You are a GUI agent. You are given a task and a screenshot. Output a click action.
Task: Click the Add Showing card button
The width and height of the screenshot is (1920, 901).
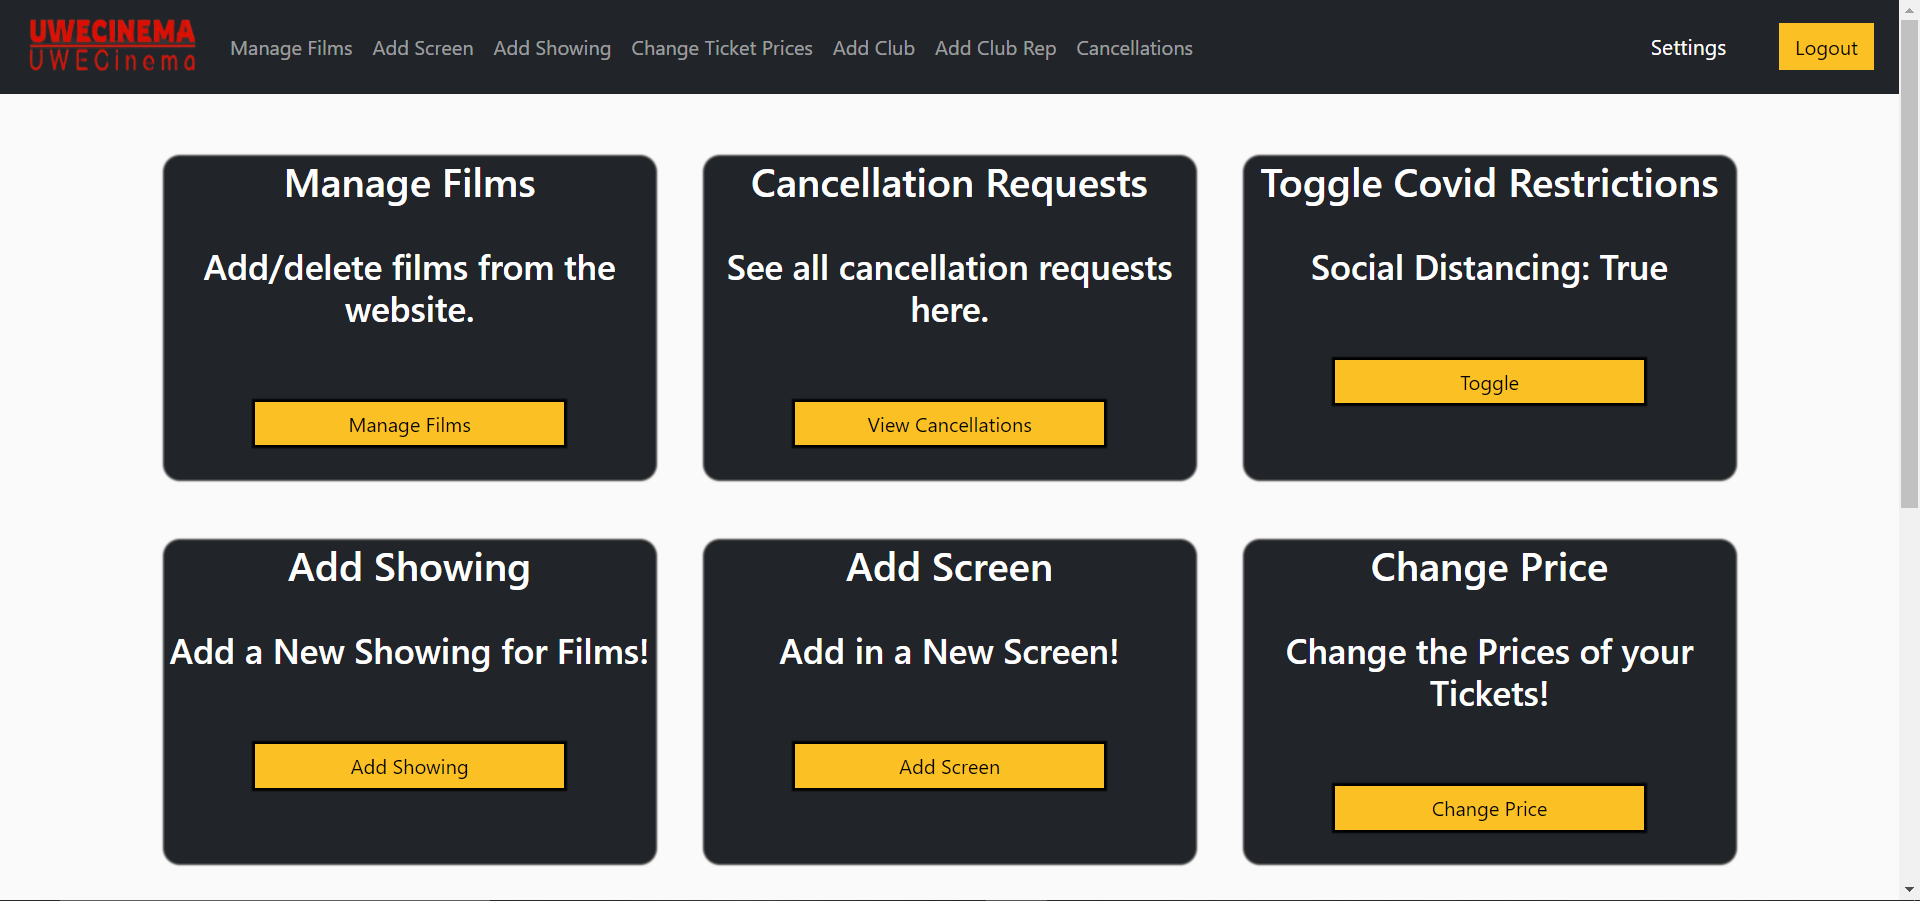pyautogui.click(x=409, y=766)
